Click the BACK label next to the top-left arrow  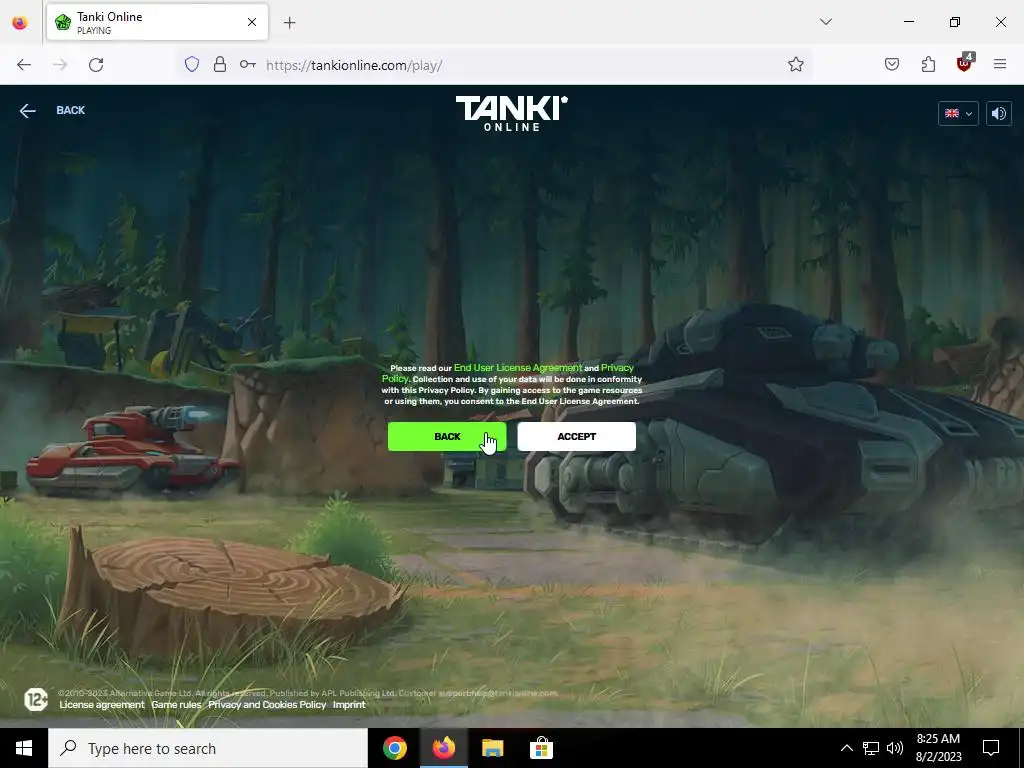coord(71,110)
